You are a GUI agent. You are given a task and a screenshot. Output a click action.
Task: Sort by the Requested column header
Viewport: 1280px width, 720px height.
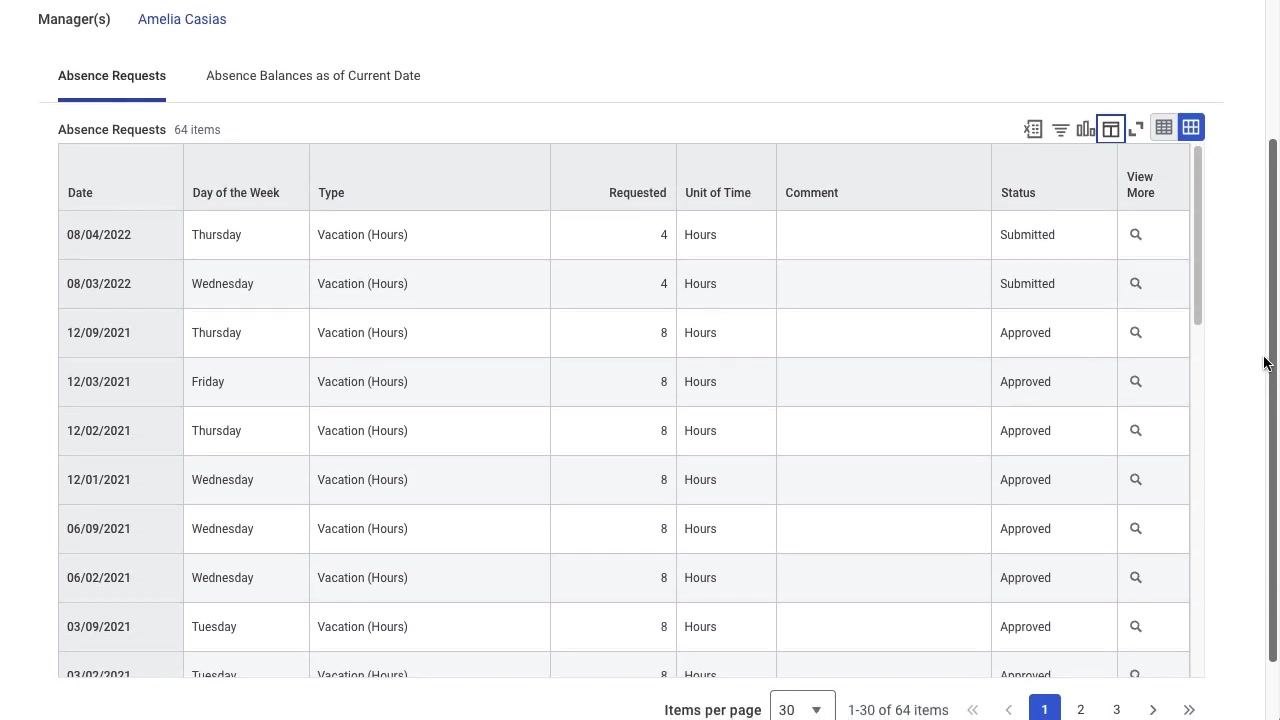pos(613,178)
